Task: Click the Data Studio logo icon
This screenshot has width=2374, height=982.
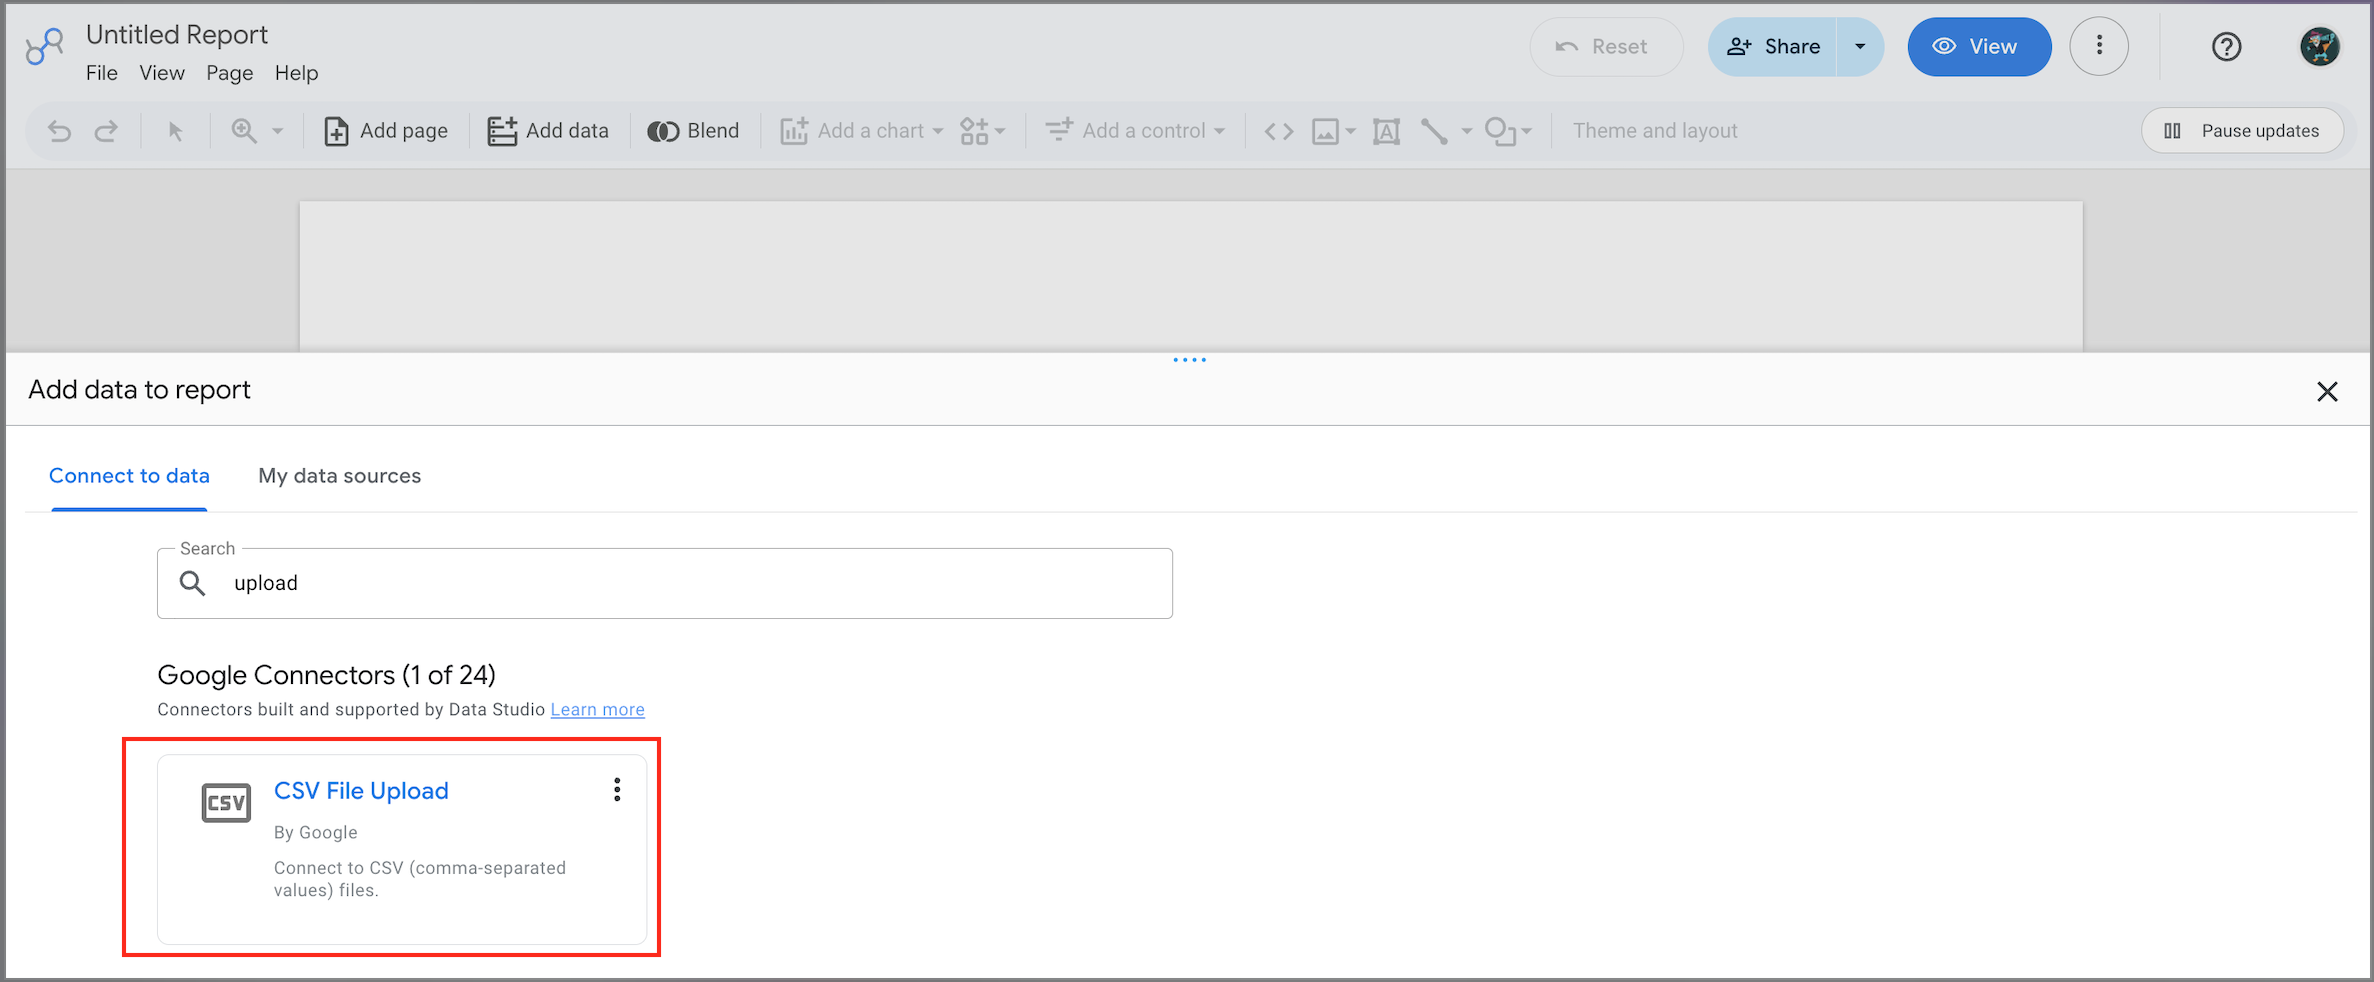Action: tap(44, 46)
